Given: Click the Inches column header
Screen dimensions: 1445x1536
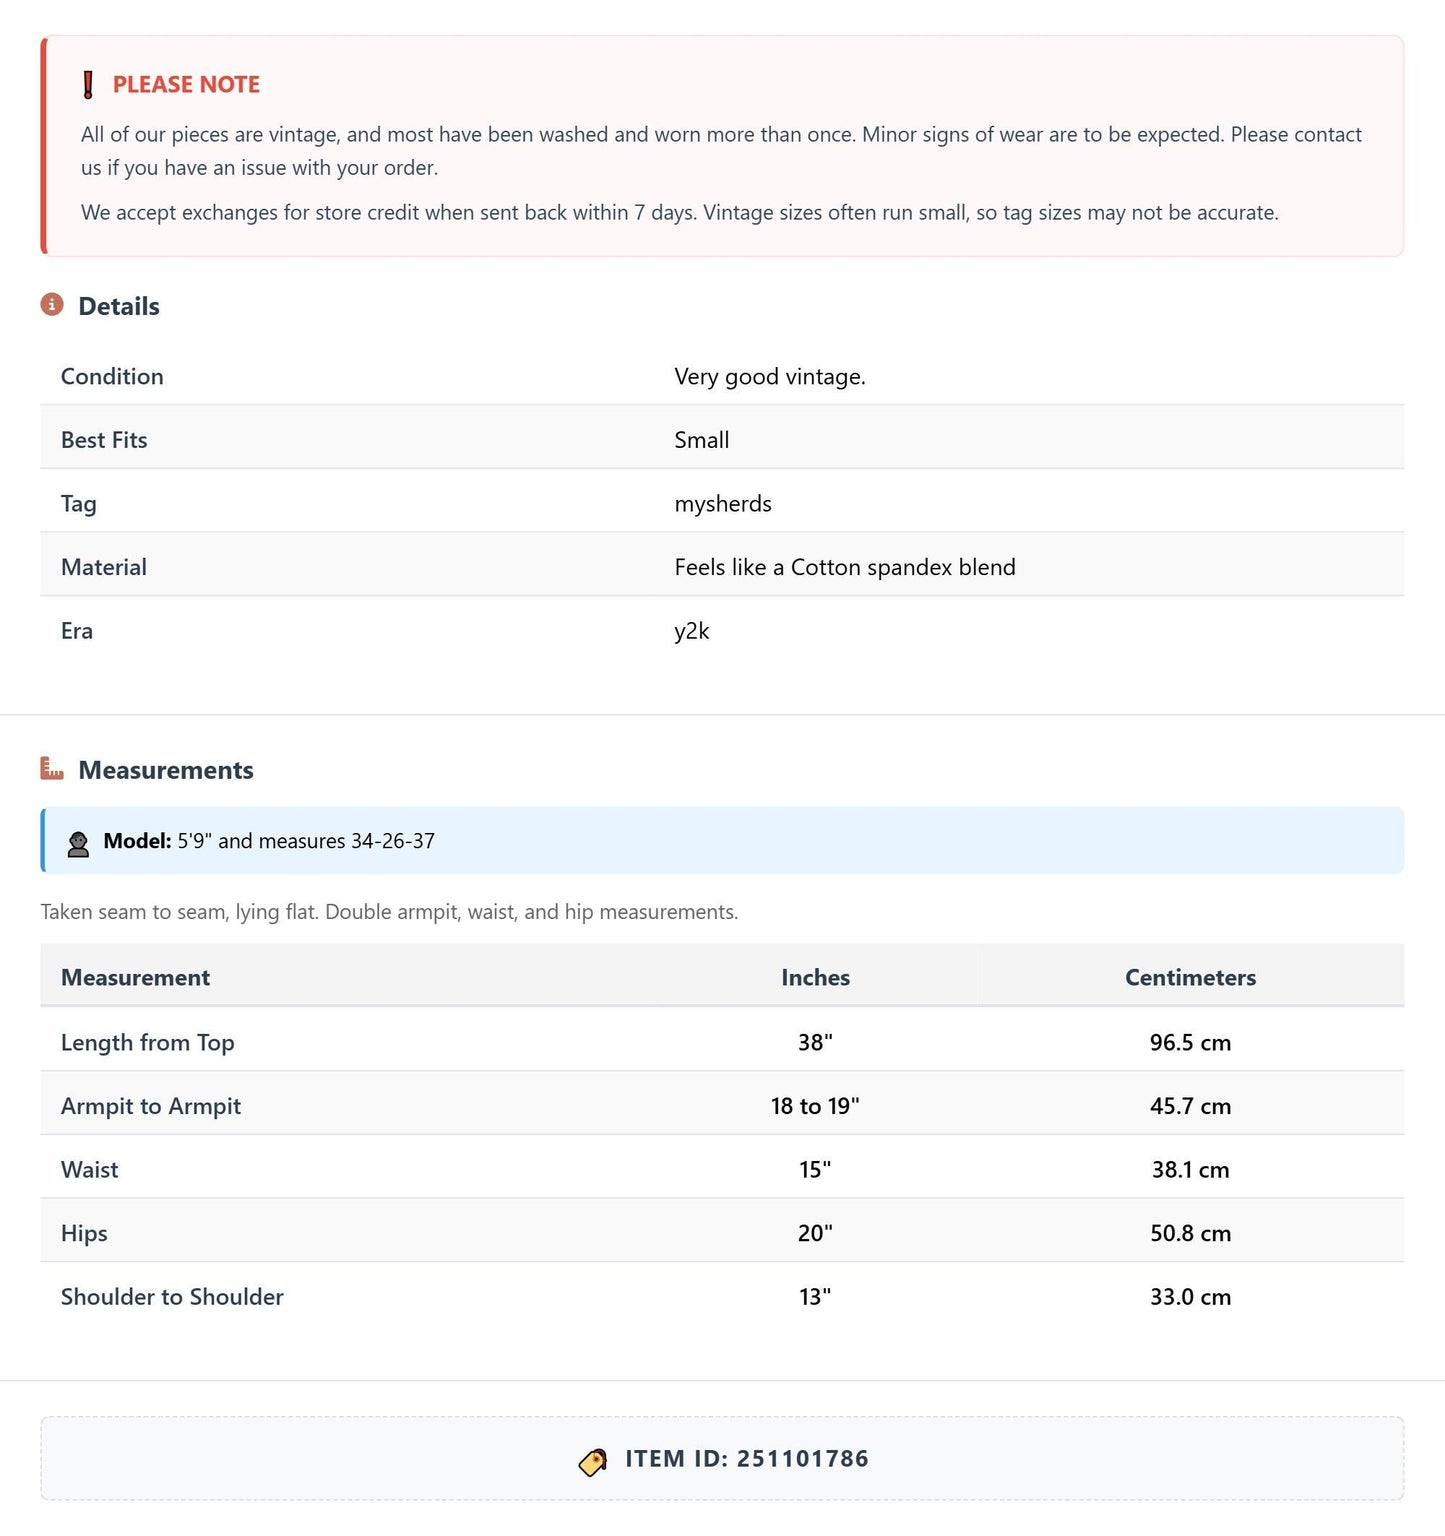Looking at the screenshot, I should 815,977.
